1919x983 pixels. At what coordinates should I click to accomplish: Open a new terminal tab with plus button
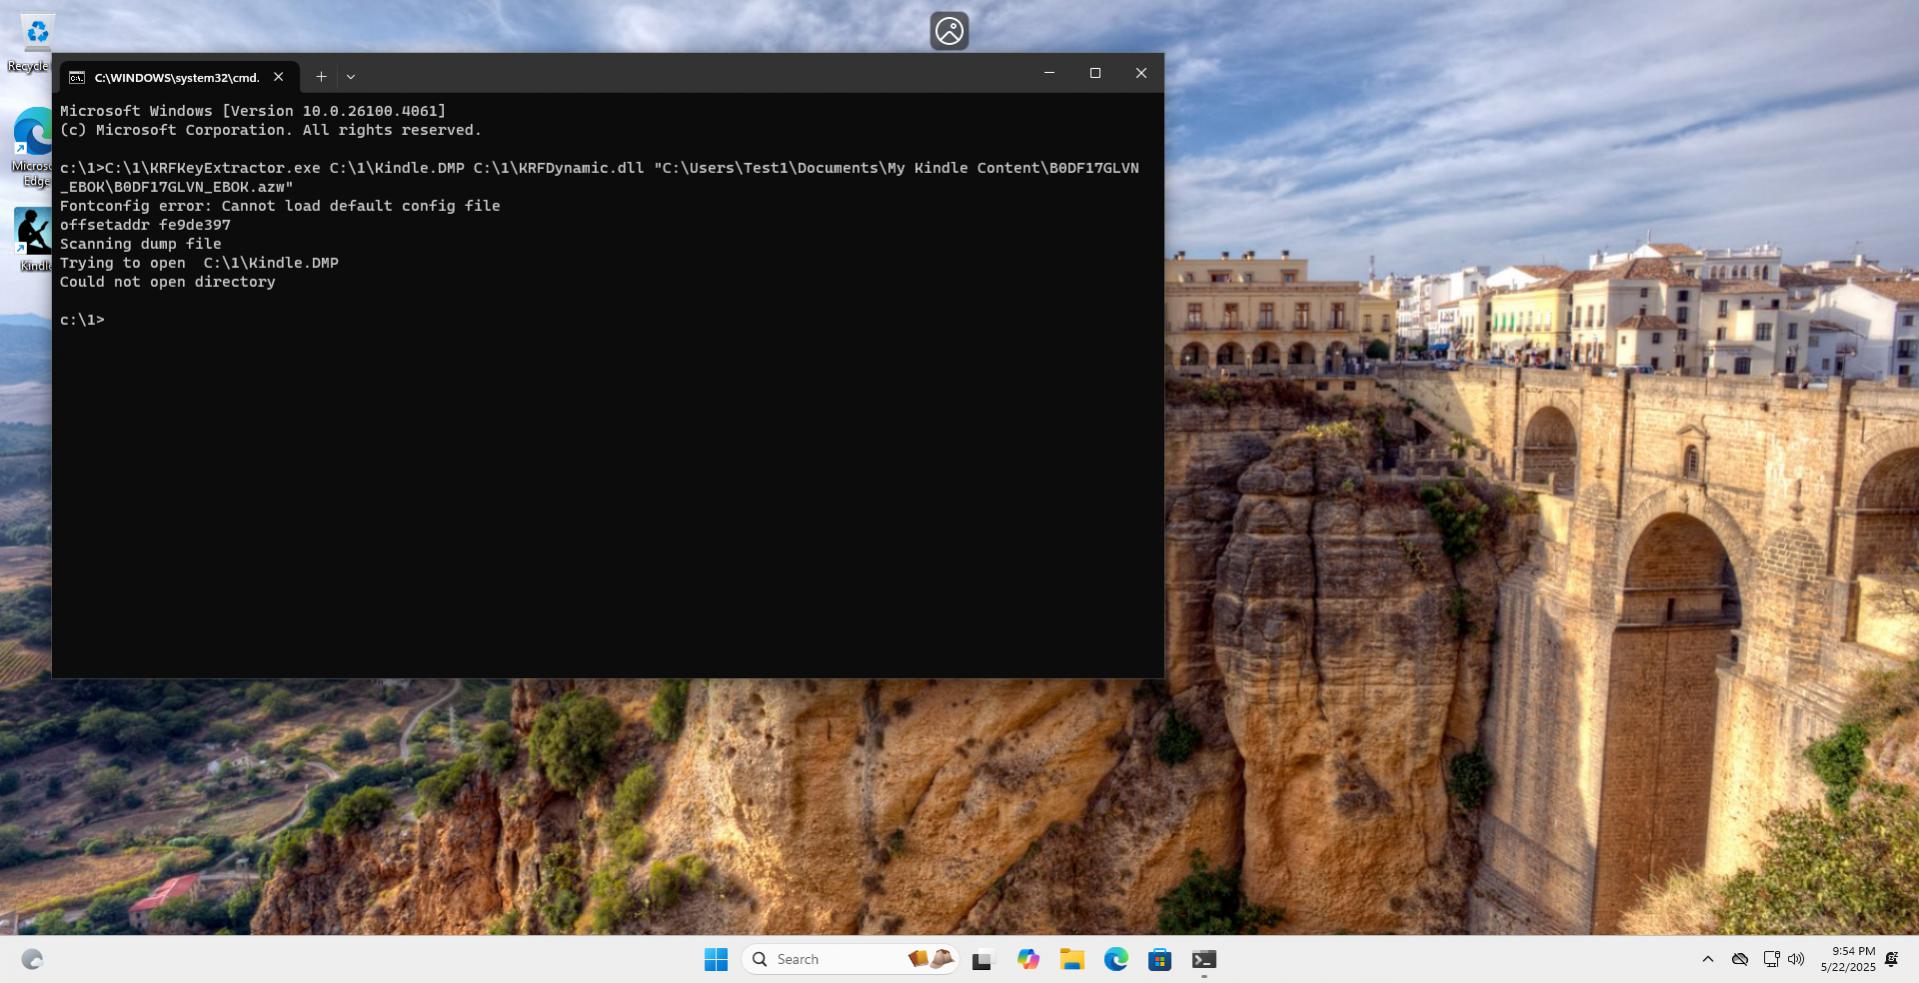click(321, 76)
